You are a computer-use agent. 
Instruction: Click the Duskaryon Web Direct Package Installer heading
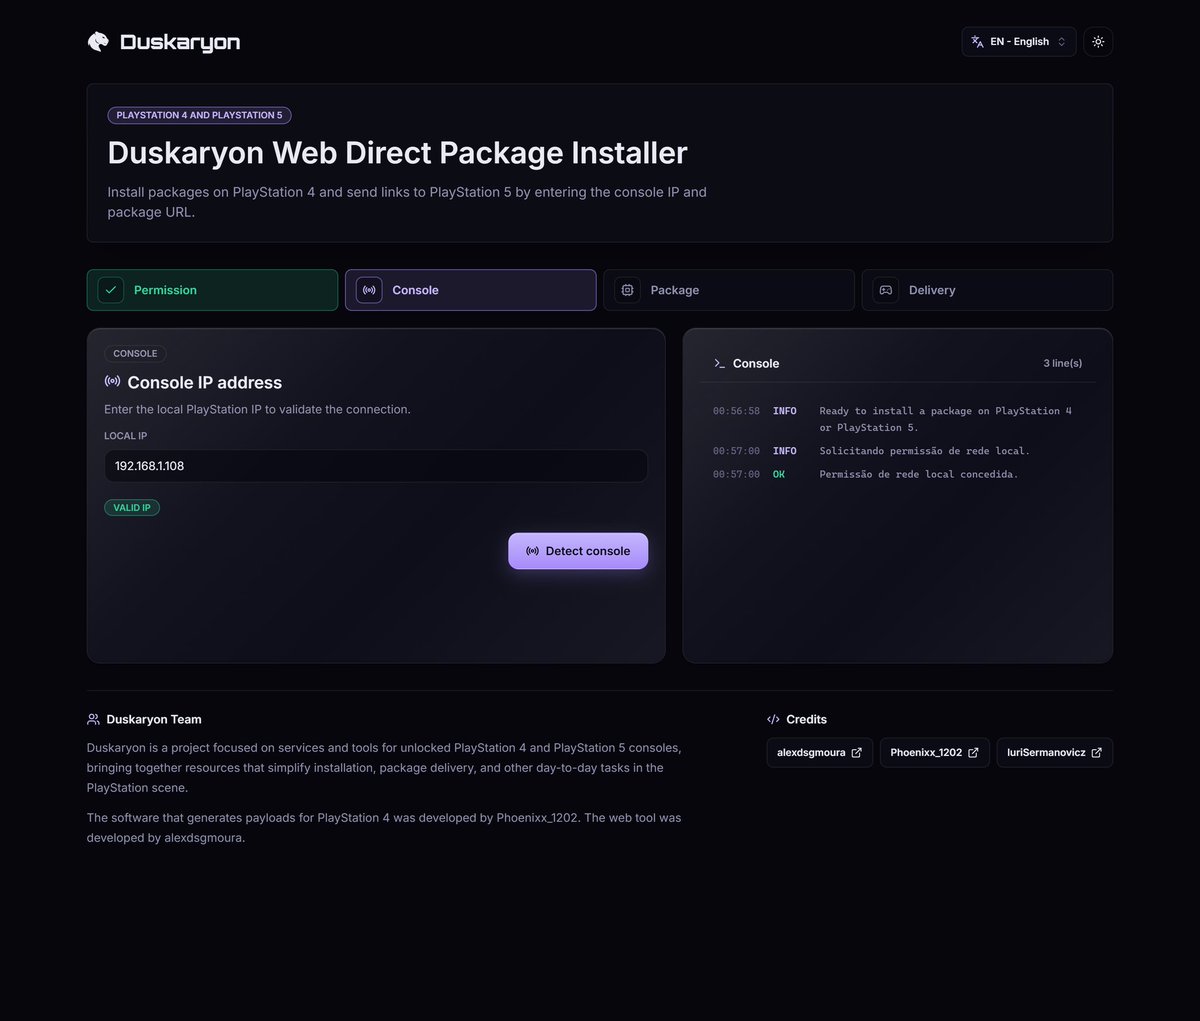[398, 153]
